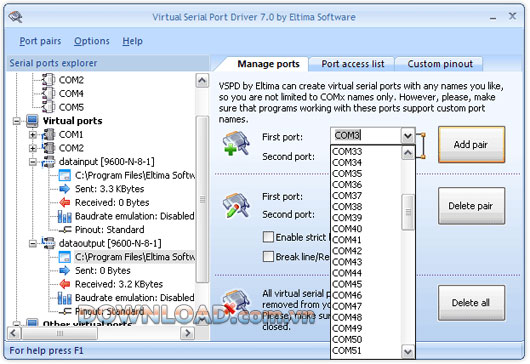The height and width of the screenshot is (364, 530).
Task: Select the COM5 physical port icon
Action: 48,107
